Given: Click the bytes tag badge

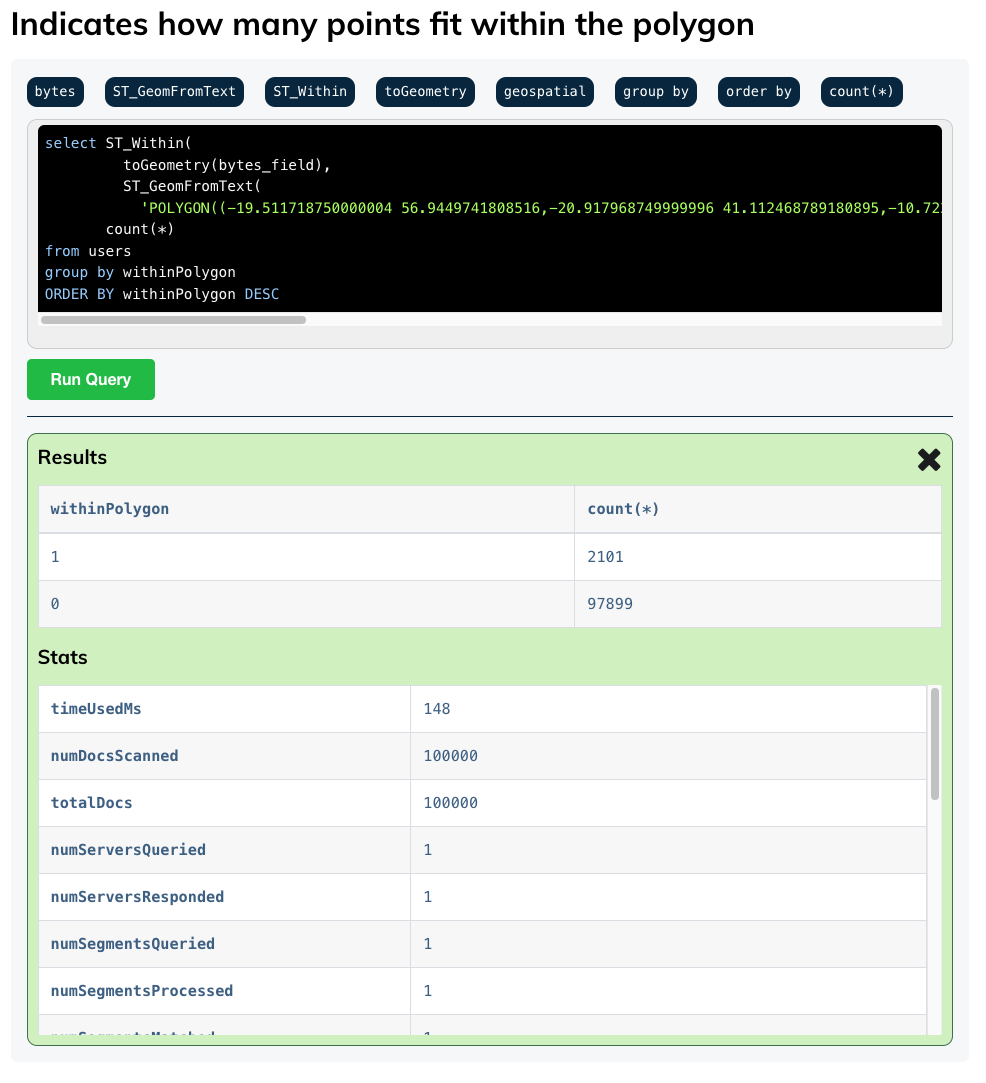Looking at the screenshot, I should point(55,91).
